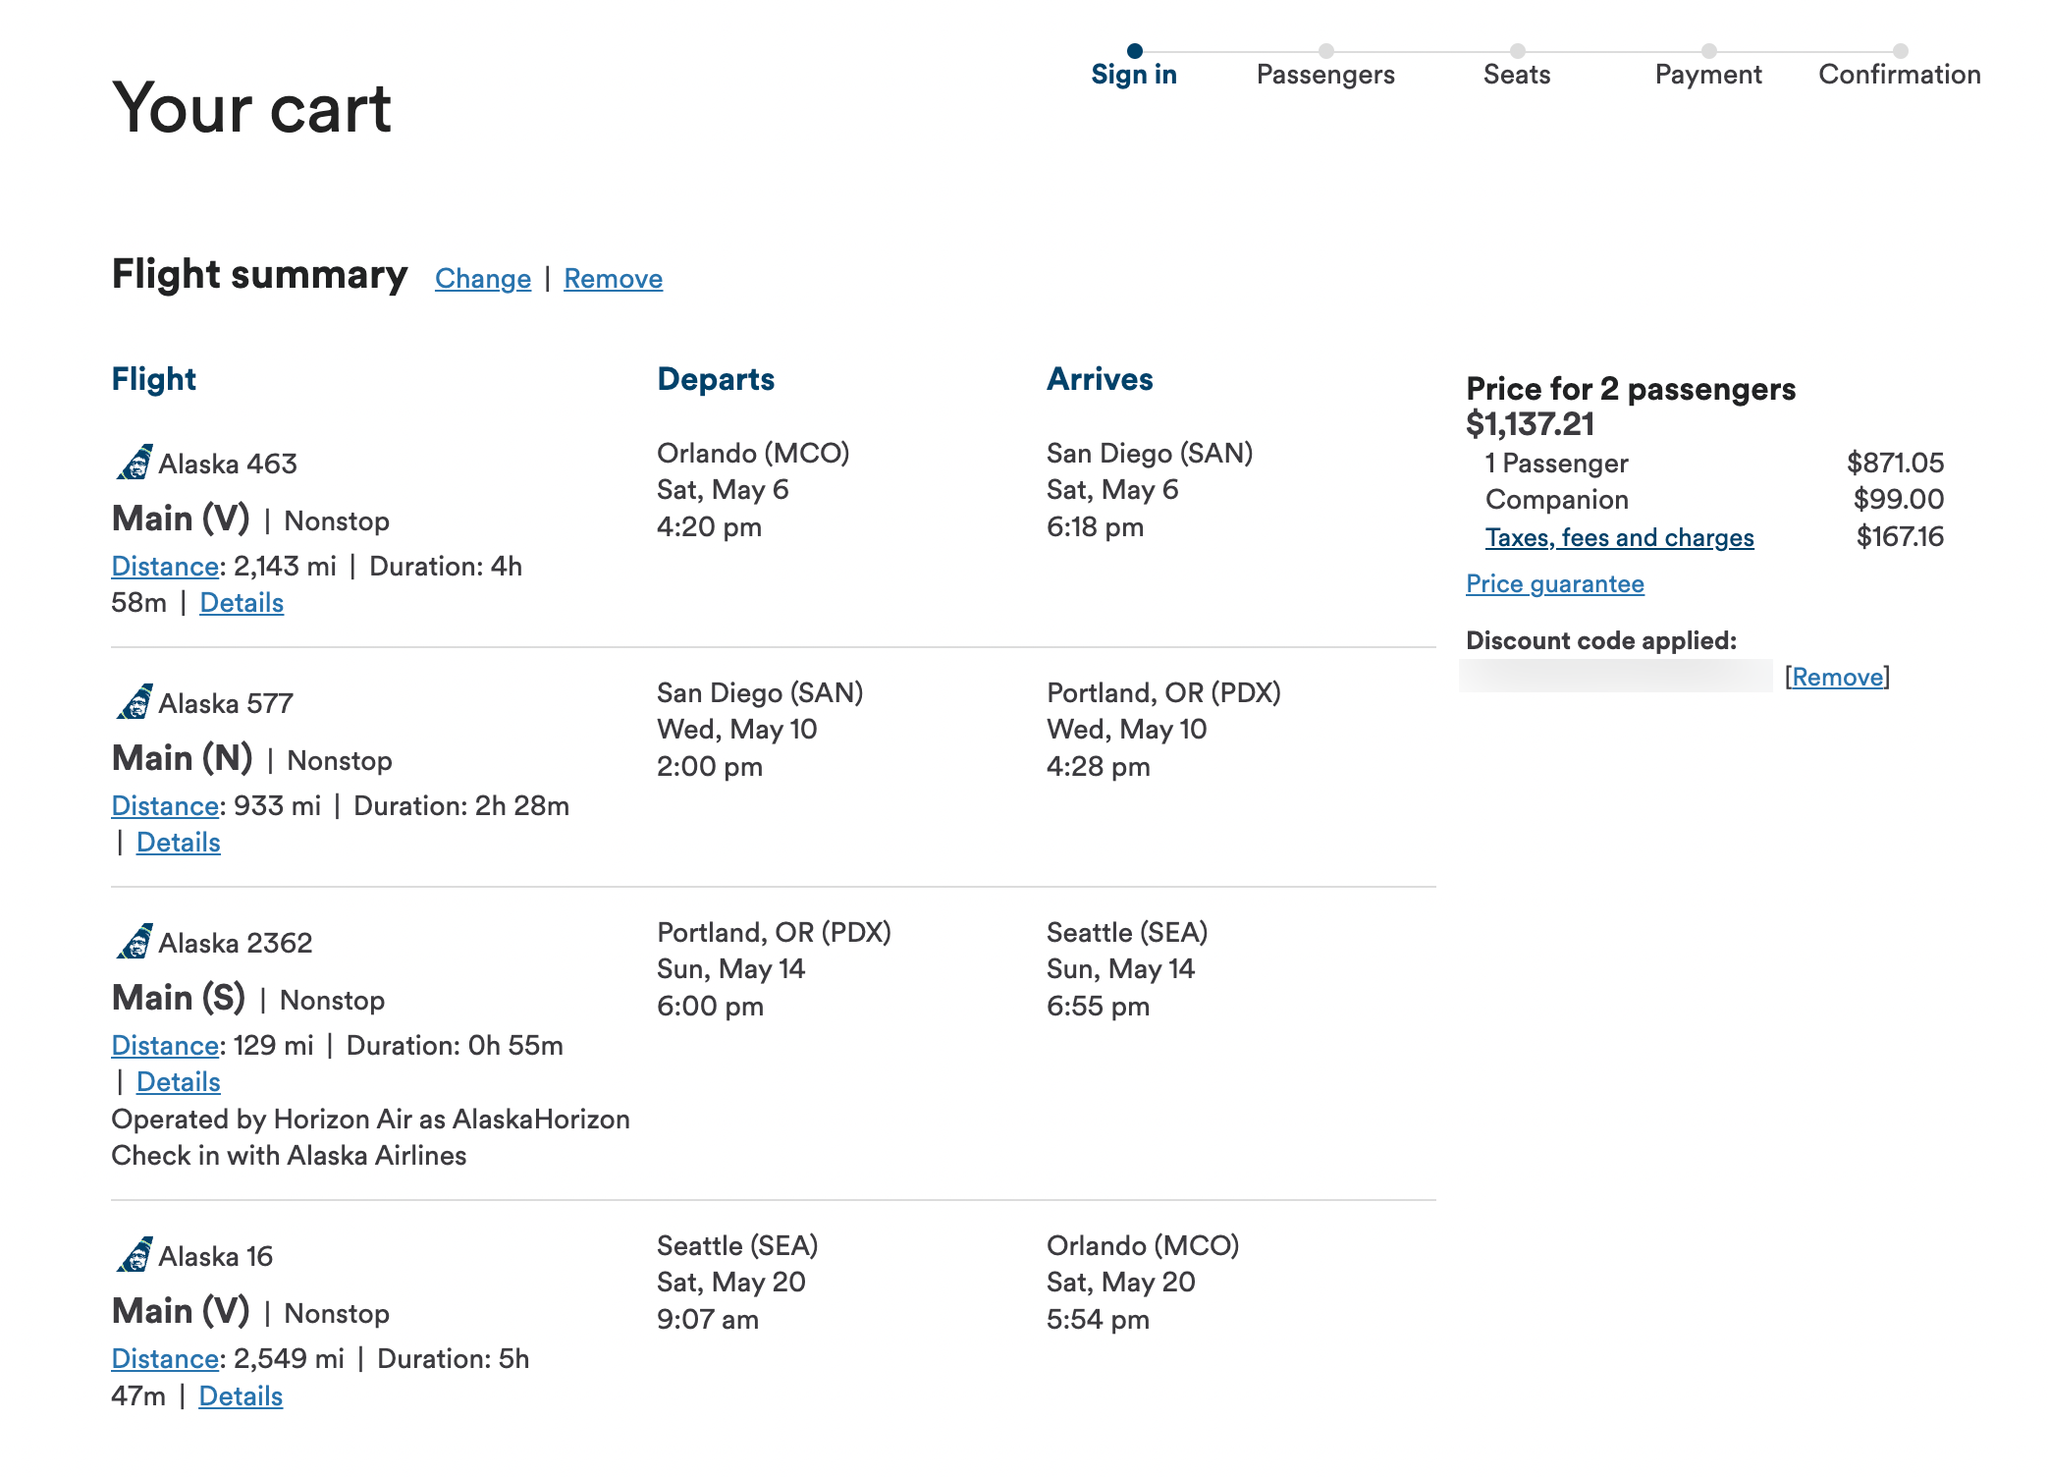Open Details for Alaska flight 16

[x=241, y=1395]
